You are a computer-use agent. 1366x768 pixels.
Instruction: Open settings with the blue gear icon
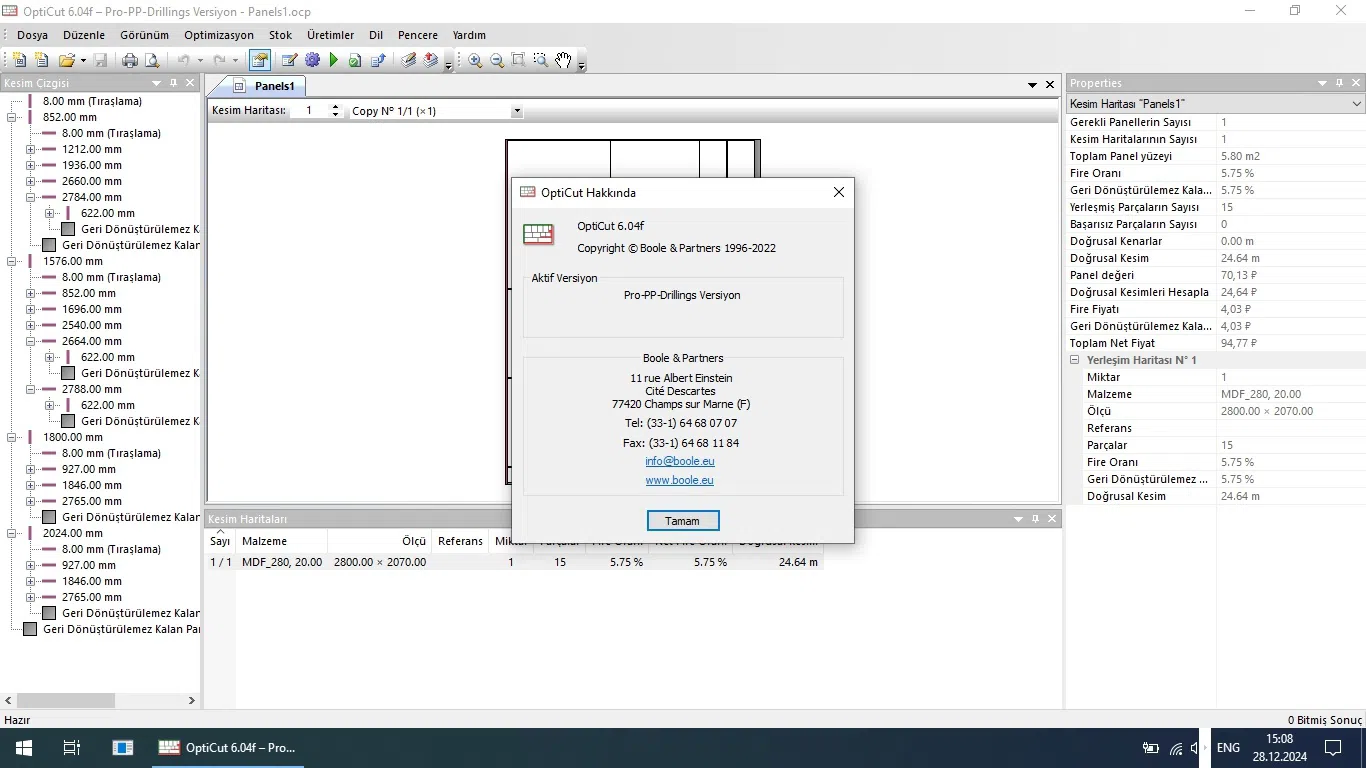(x=312, y=60)
